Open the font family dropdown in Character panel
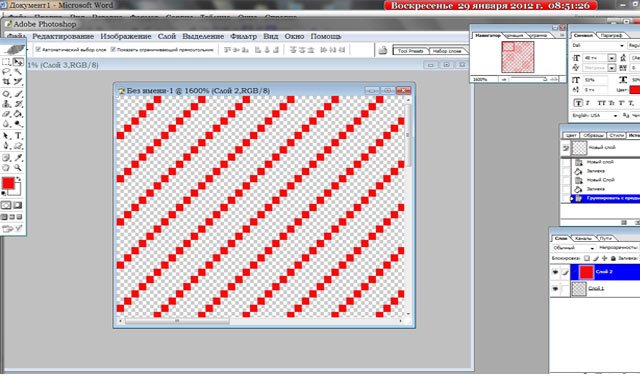640x376 pixels. click(598, 45)
